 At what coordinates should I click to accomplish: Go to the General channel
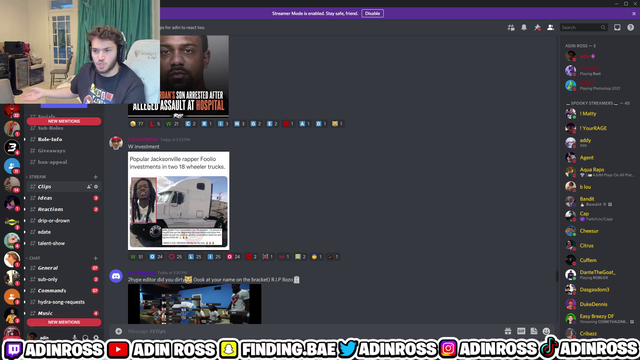[64, 268]
